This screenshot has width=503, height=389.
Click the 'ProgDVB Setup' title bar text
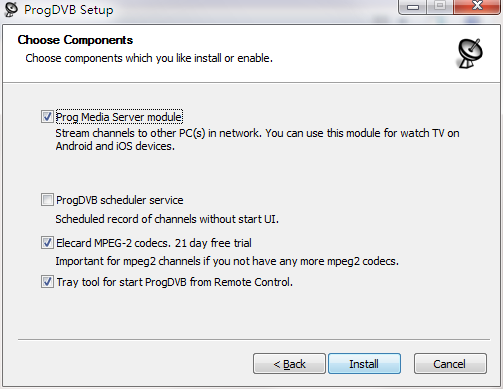tap(69, 10)
